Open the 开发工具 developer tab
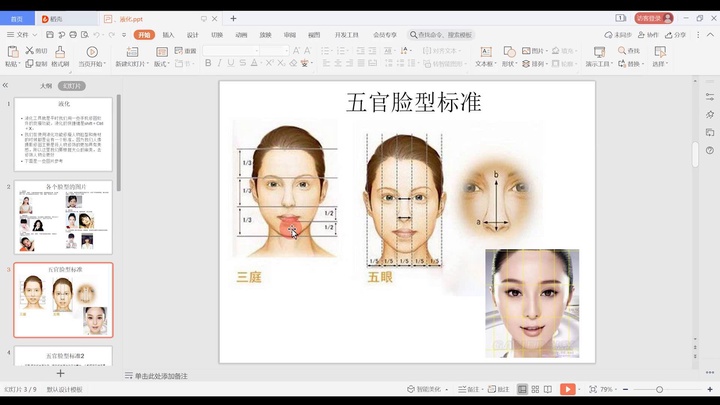Viewport: 720px width, 405px height. (346, 35)
